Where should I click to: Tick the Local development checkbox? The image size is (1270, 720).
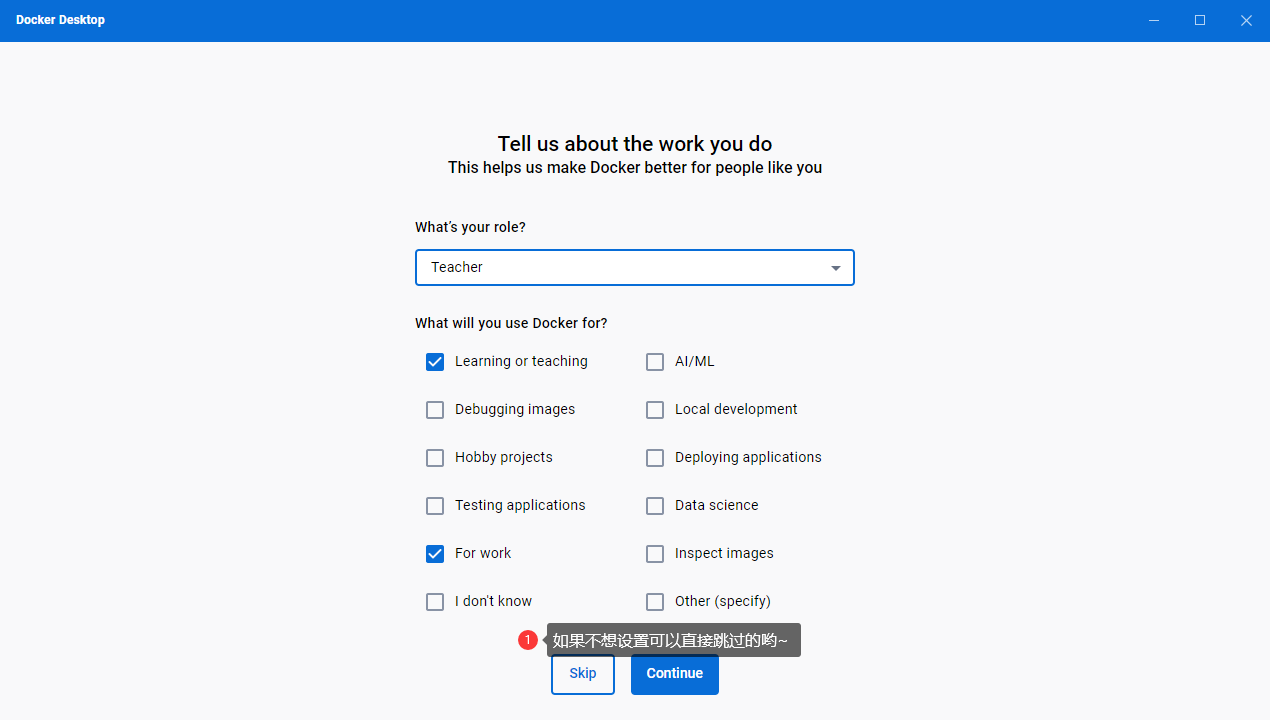pos(655,410)
